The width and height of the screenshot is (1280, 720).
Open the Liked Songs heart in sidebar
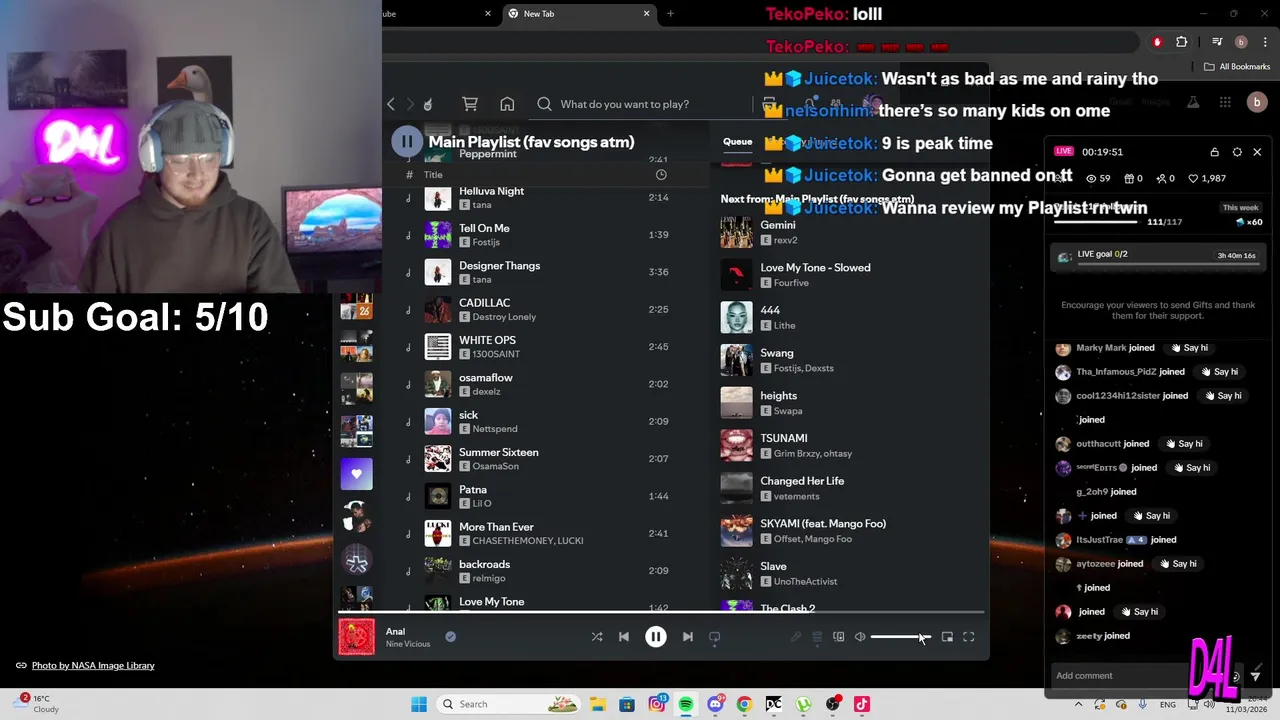(356, 474)
